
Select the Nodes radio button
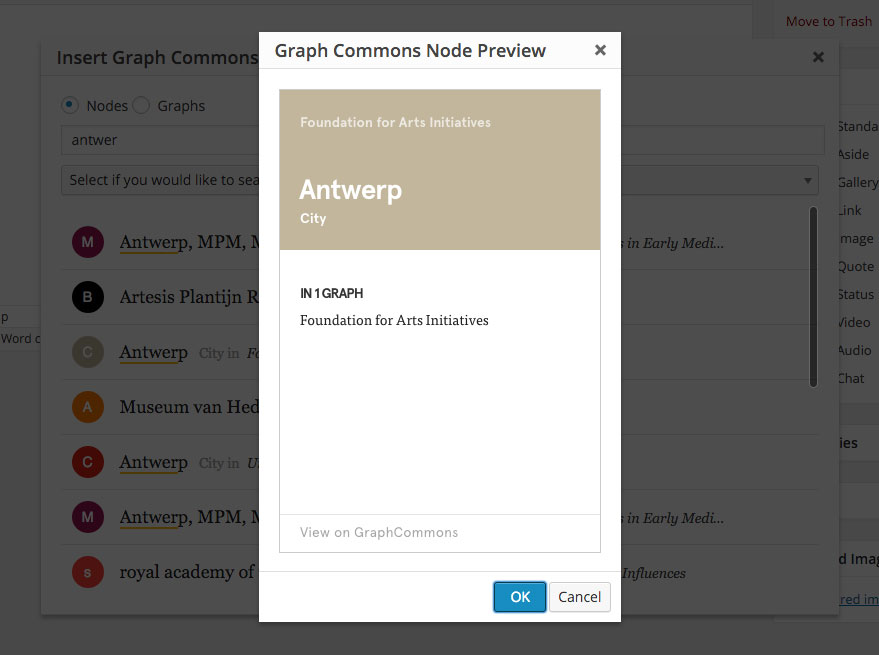click(x=70, y=105)
